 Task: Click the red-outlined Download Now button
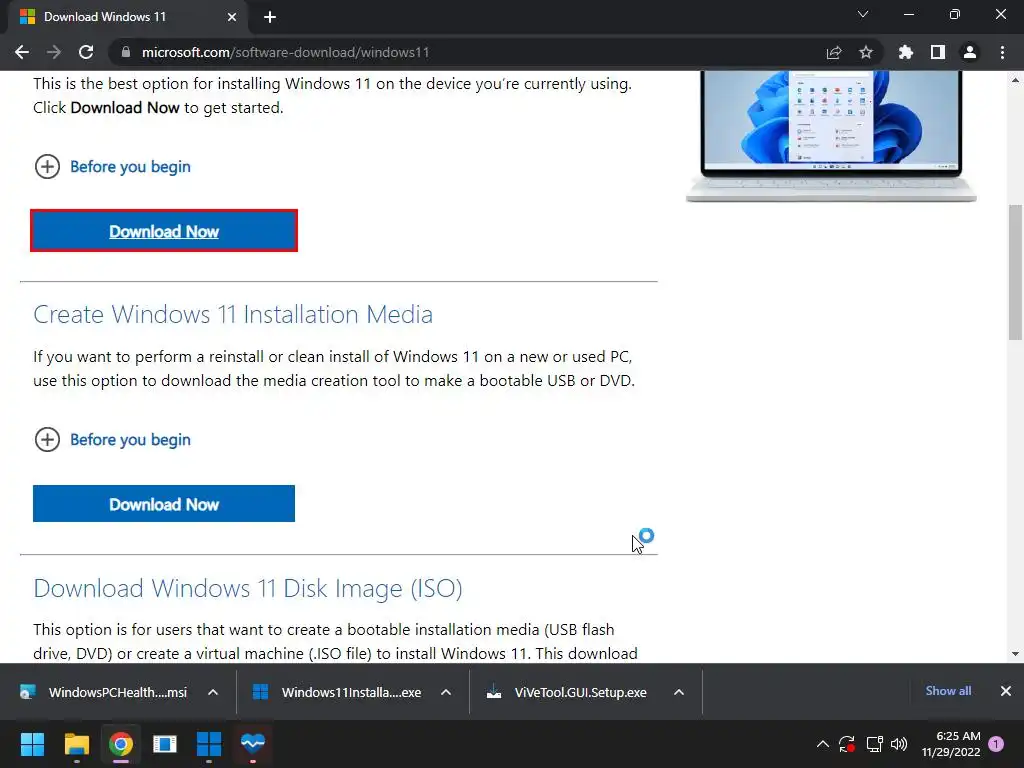164,231
